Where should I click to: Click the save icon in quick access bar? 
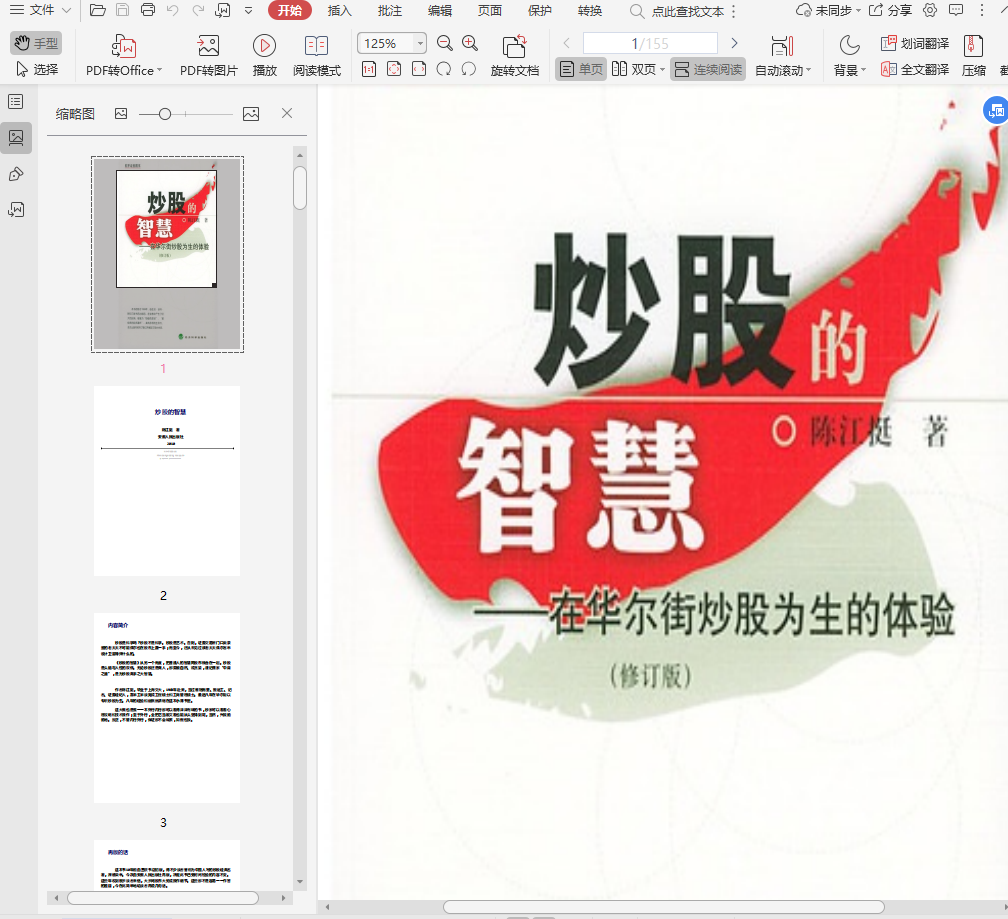(x=122, y=10)
